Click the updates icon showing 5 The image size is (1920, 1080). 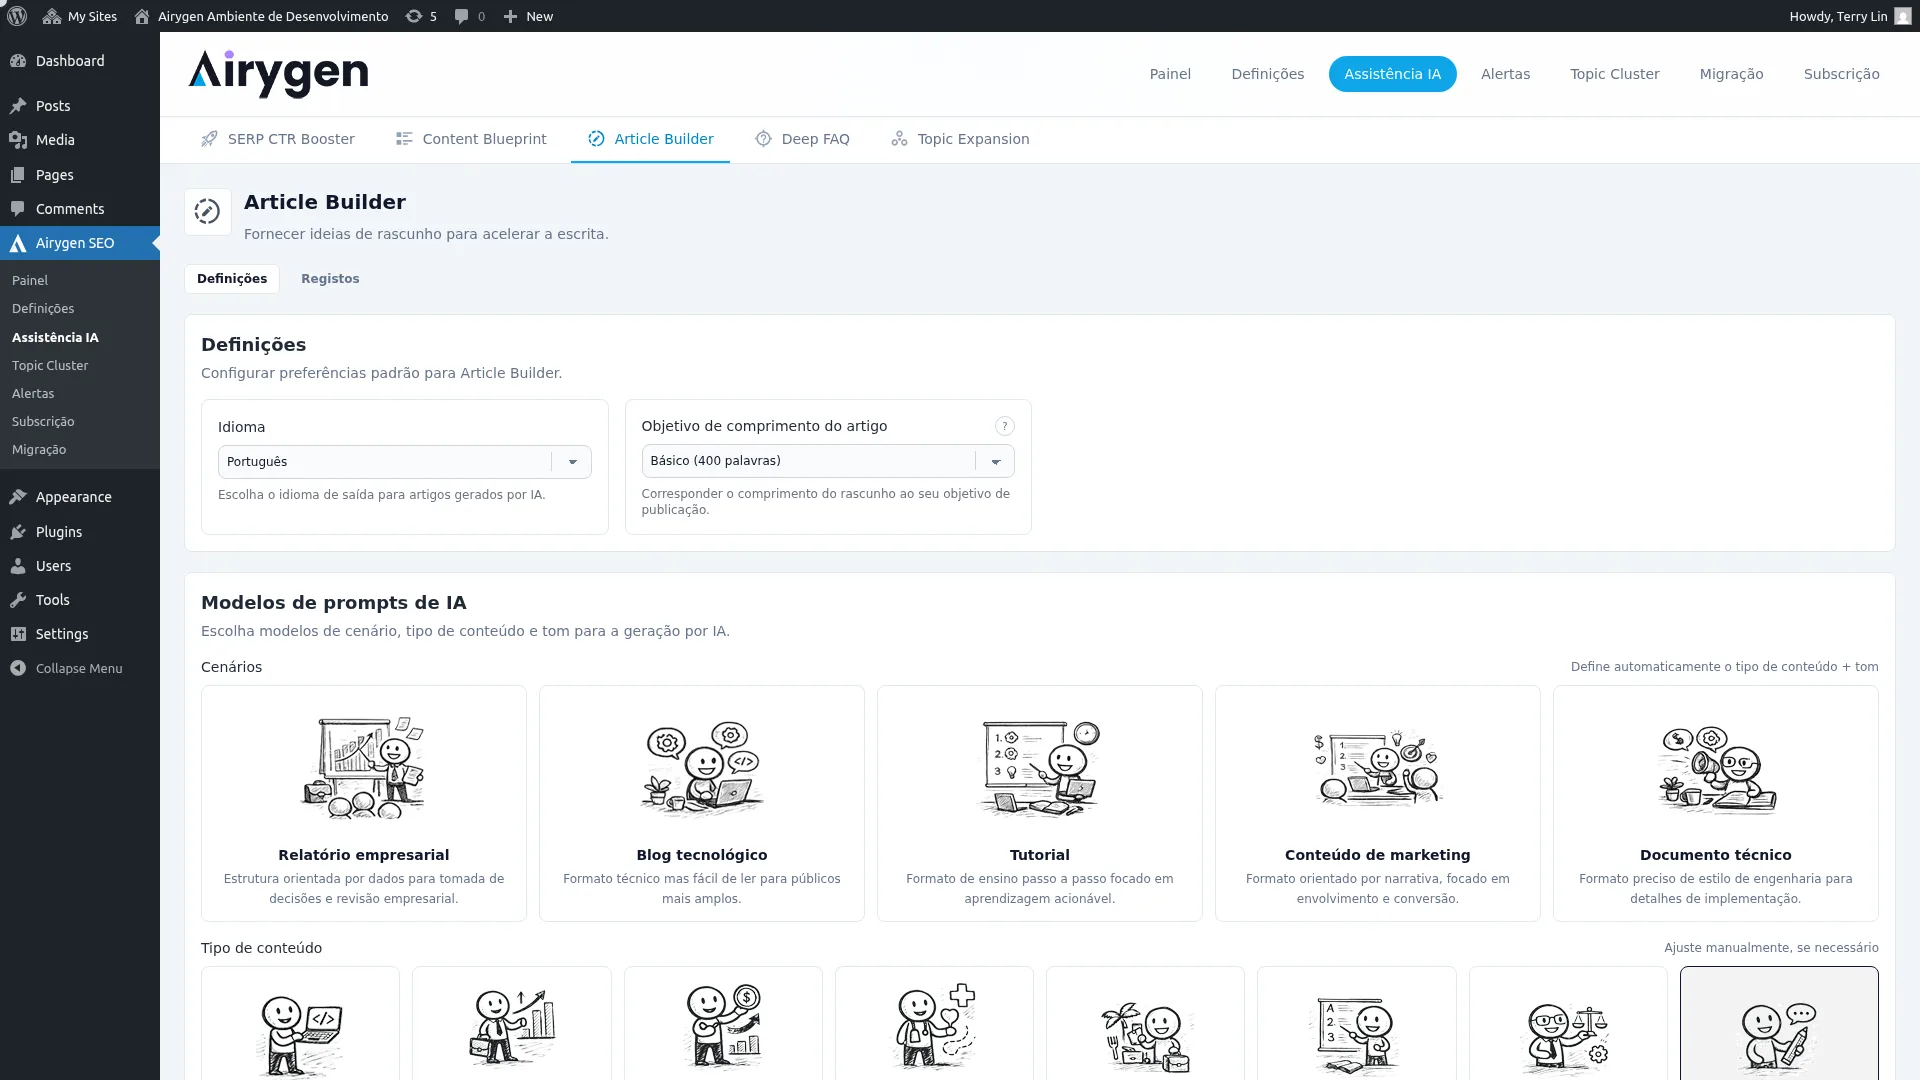coord(421,16)
